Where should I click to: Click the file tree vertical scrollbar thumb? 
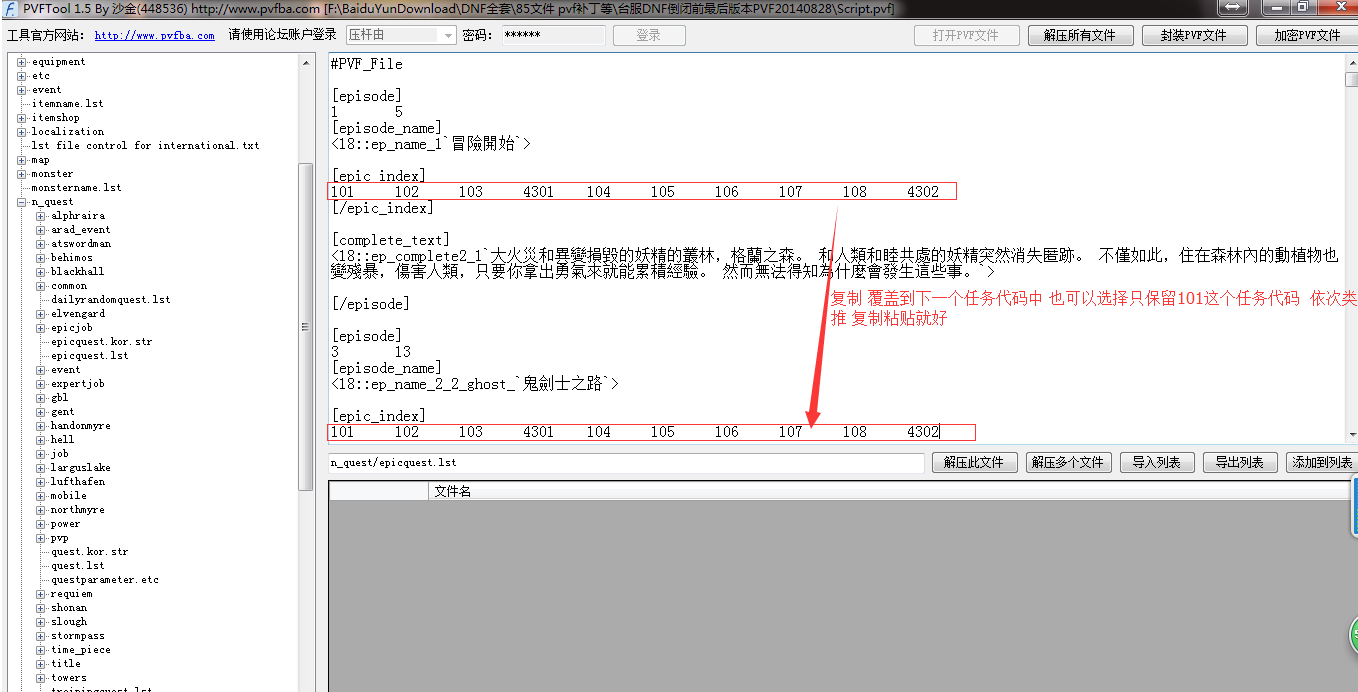(x=306, y=326)
